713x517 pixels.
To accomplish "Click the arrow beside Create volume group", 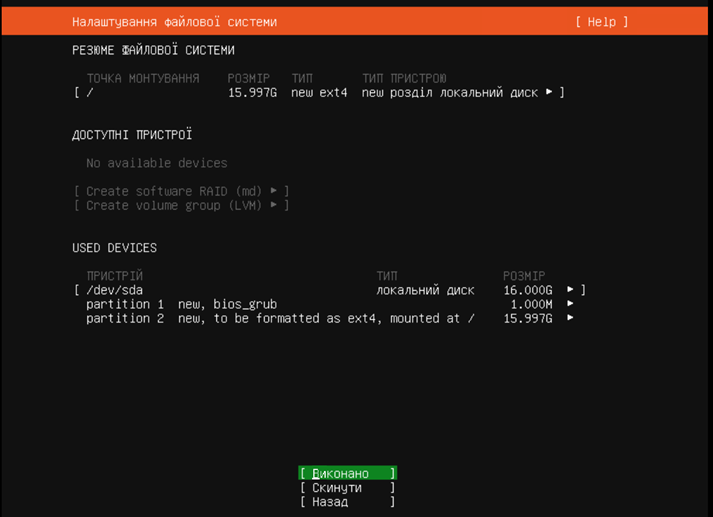I will (274, 205).
